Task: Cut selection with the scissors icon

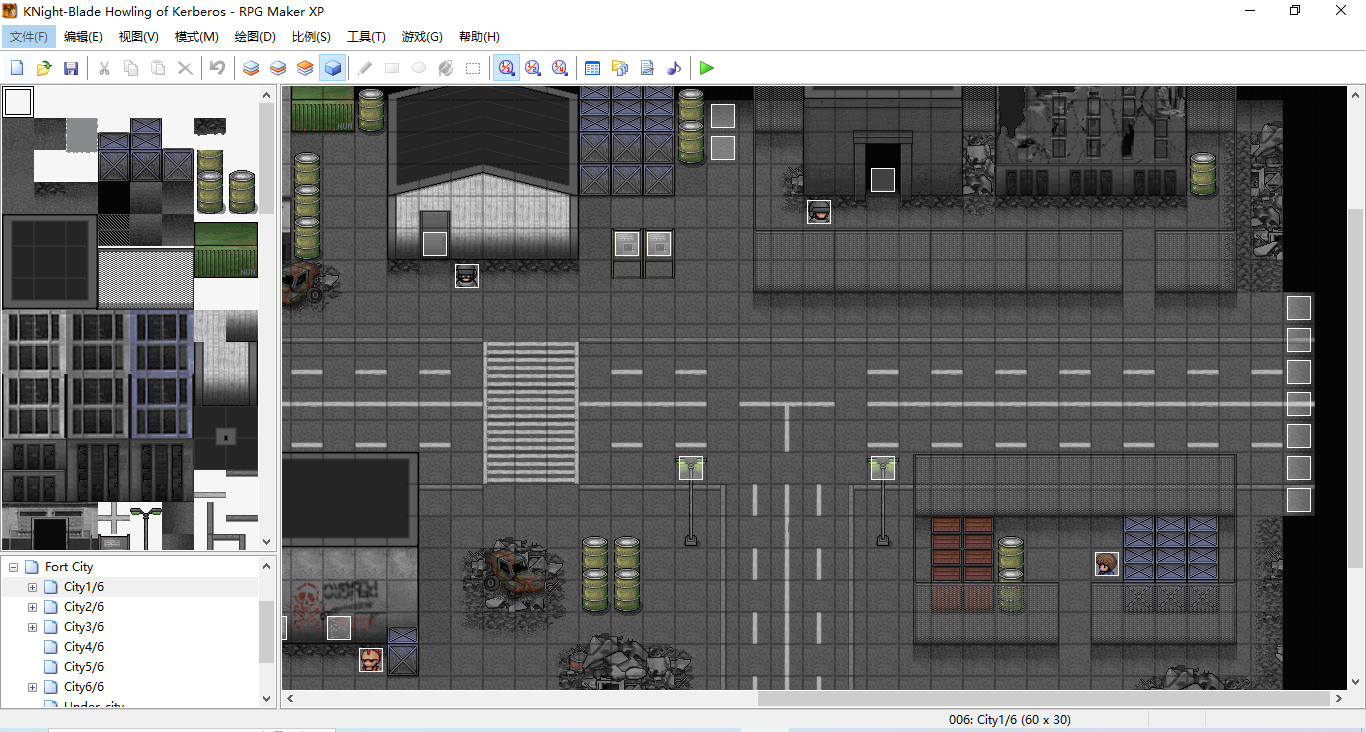Action: [x=104, y=68]
